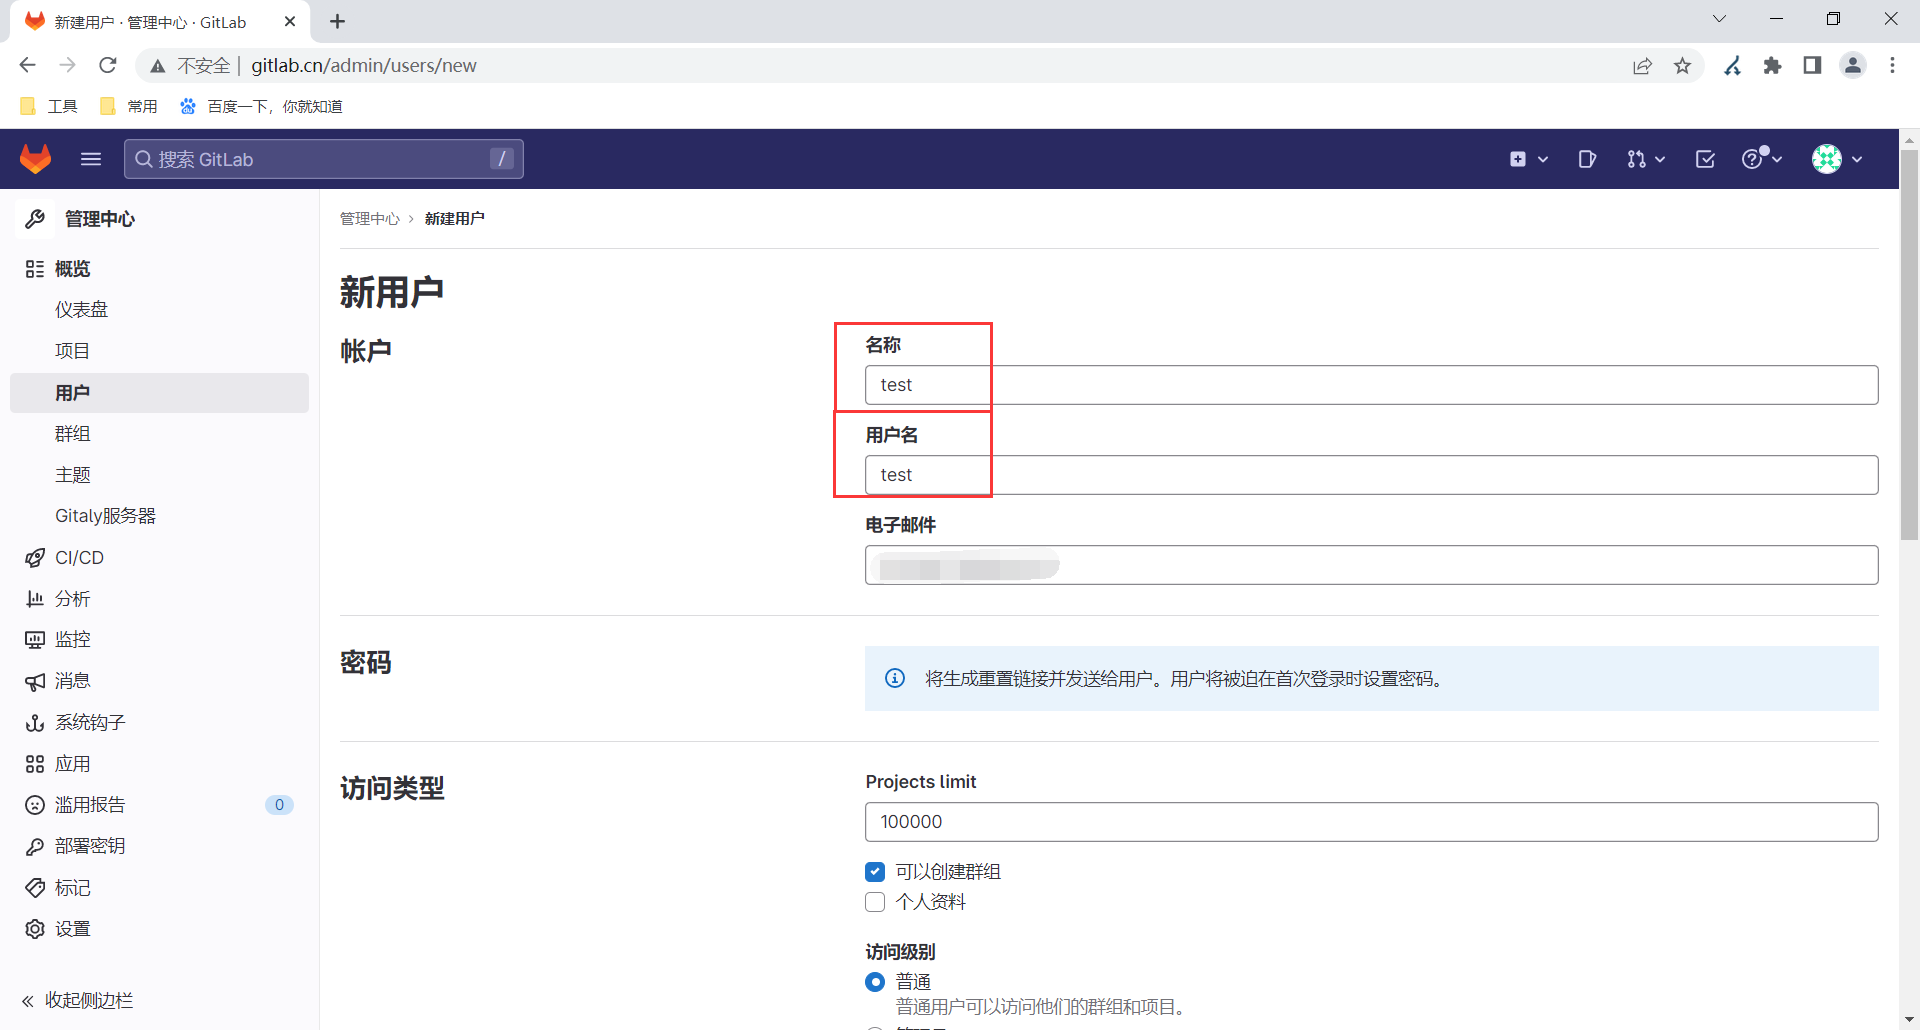The height and width of the screenshot is (1030, 1920).
Task: Click the 设置 gear icon
Action: click(35, 929)
